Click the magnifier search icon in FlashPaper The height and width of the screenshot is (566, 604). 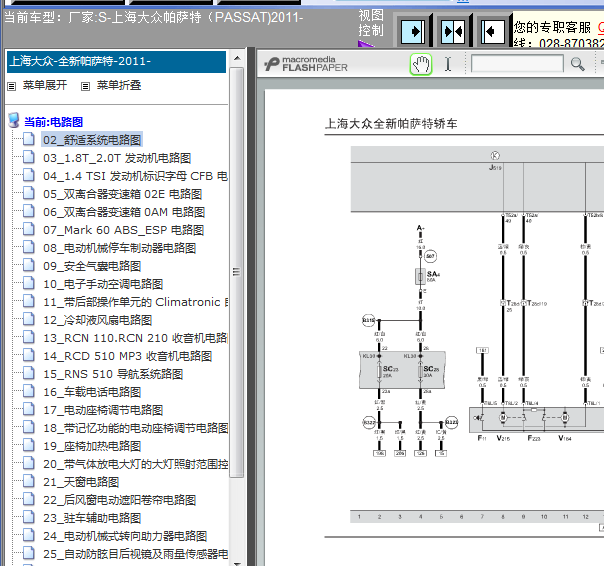(x=577, y=64)
